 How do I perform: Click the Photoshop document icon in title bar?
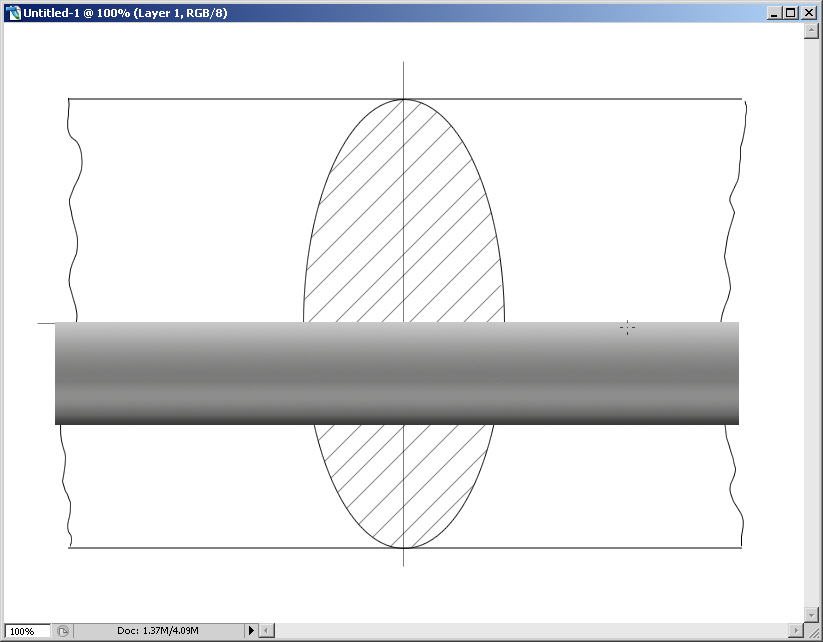click(13, 13)
